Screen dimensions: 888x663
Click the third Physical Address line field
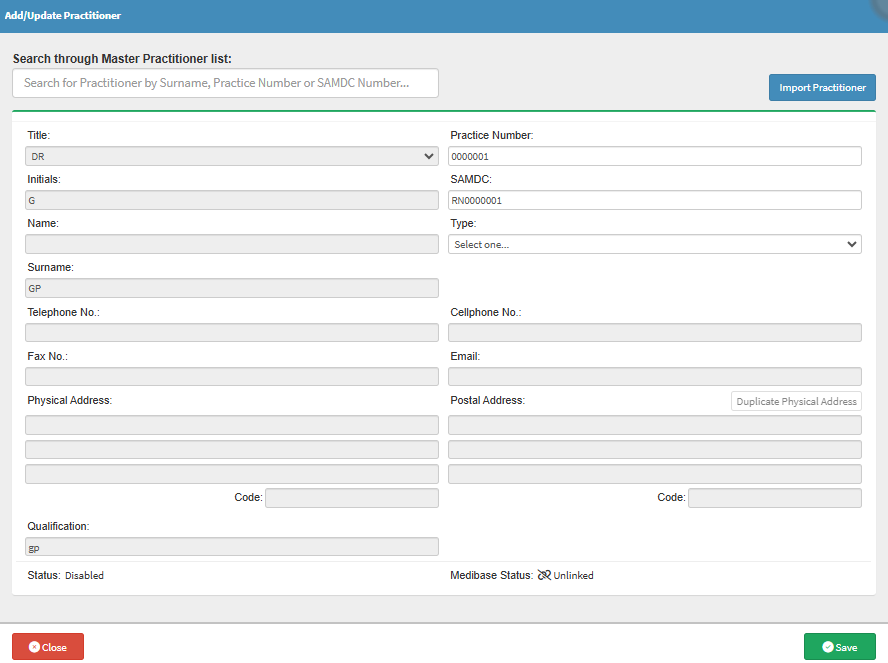point(232,474)
